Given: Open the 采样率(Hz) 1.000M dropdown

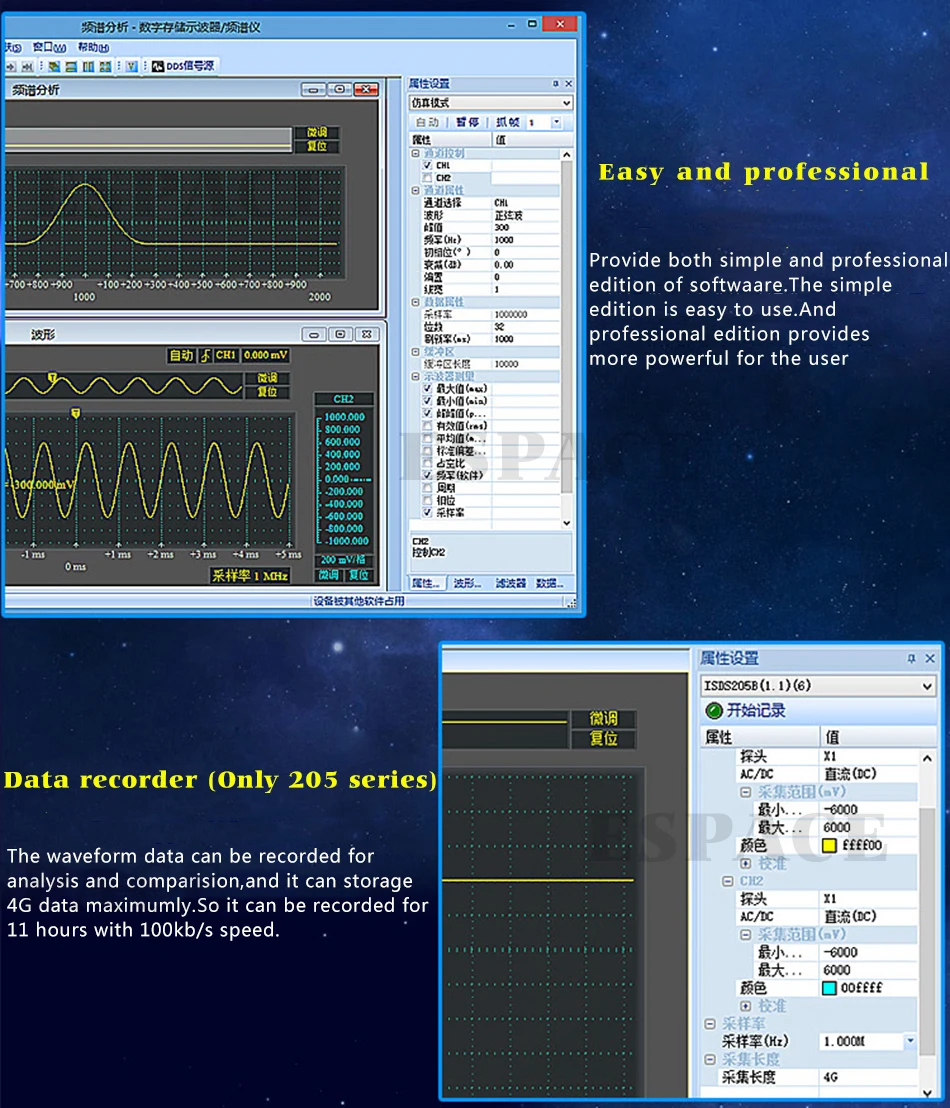Looking at the screenshot, I should pyautogui.click(x=910, y=1041).
